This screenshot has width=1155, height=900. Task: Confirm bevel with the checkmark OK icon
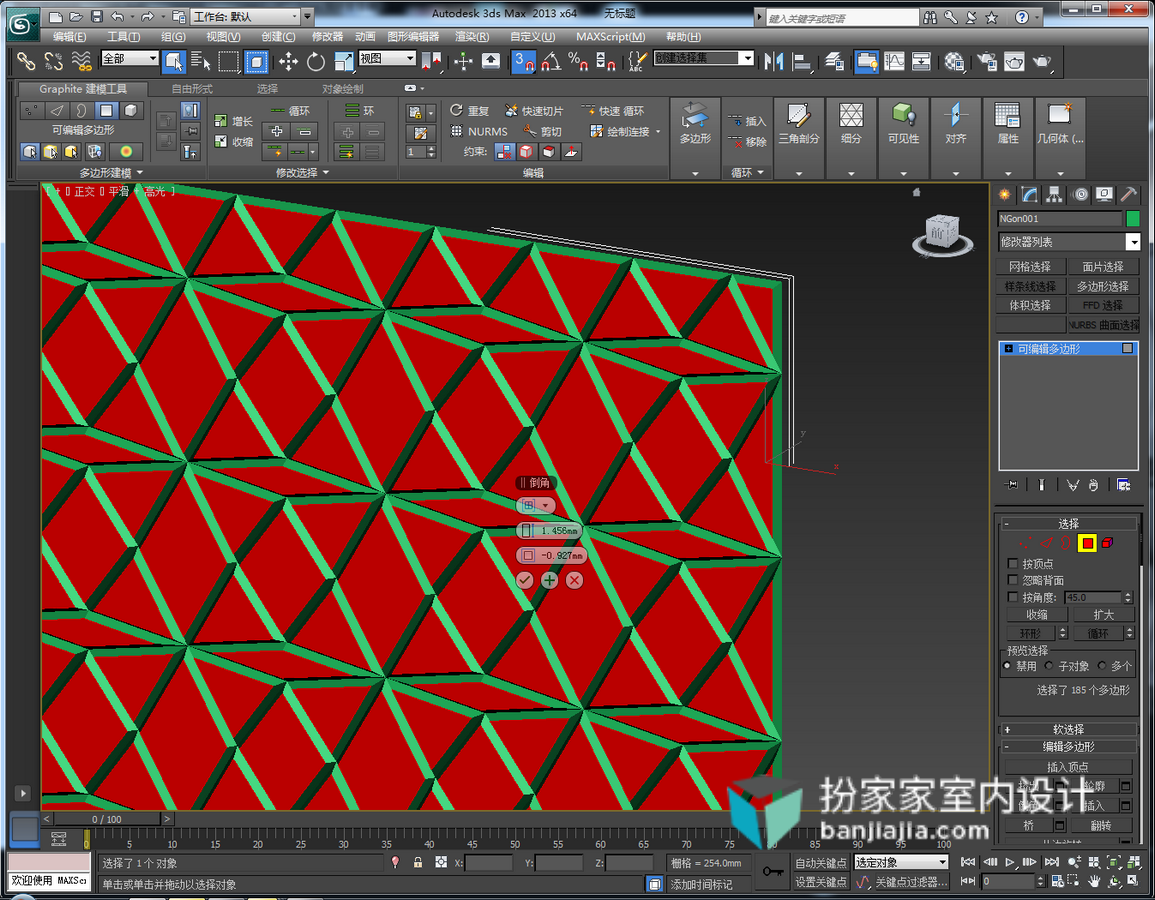(x=524, y=580)
